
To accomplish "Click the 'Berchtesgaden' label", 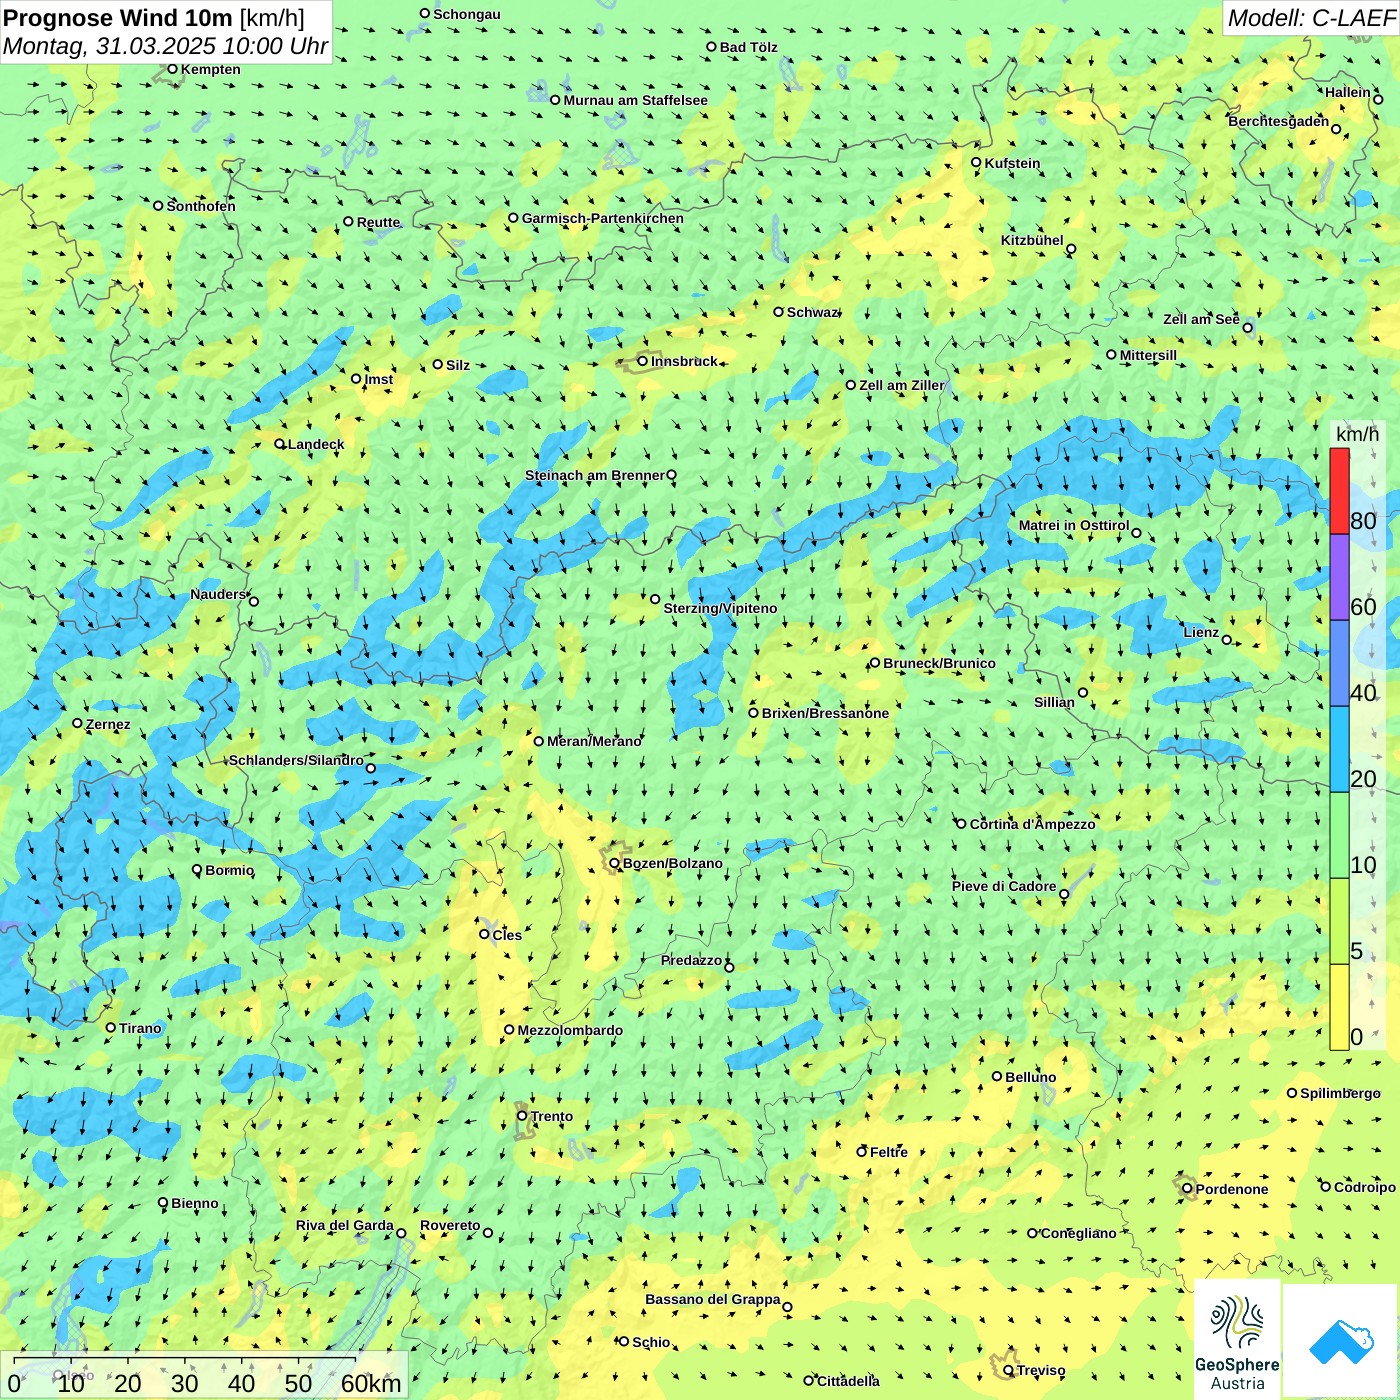I will (x=1279, y=121).
